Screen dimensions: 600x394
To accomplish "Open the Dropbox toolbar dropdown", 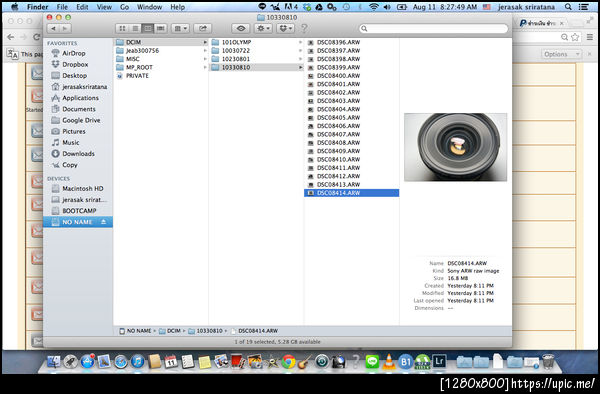I will (285, 28).
